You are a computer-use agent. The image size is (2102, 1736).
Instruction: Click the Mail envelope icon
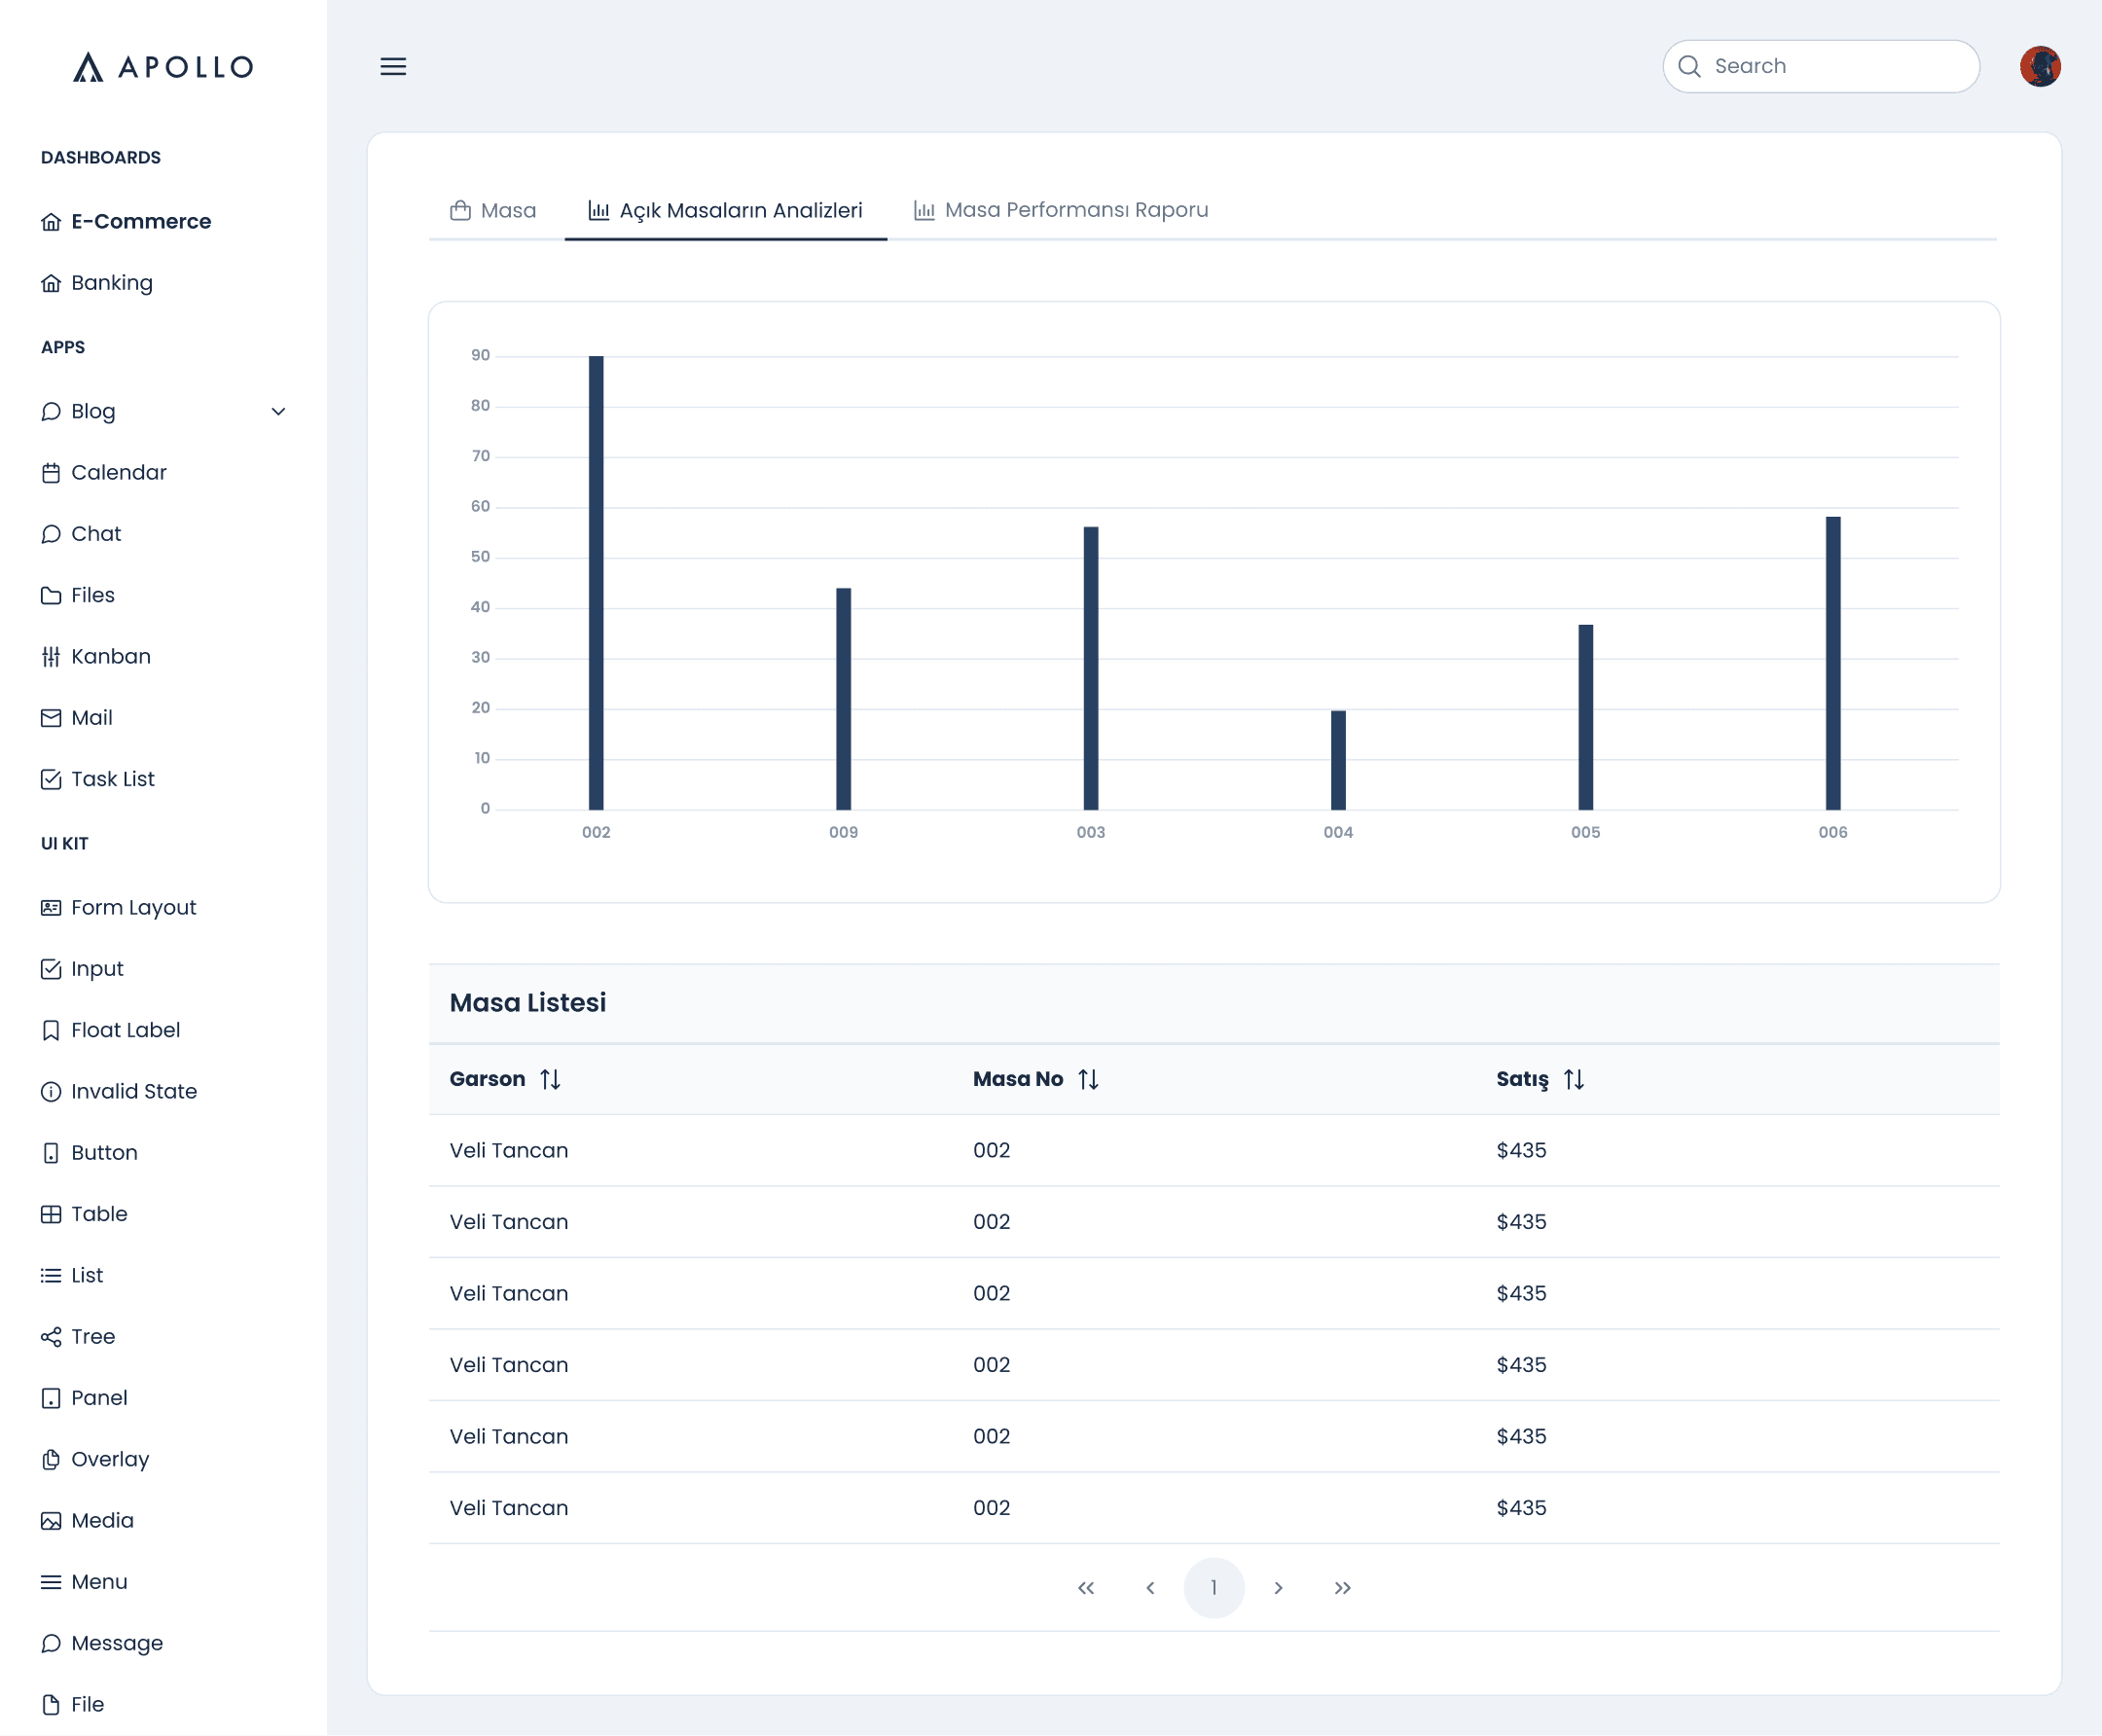tap(51, 718)
